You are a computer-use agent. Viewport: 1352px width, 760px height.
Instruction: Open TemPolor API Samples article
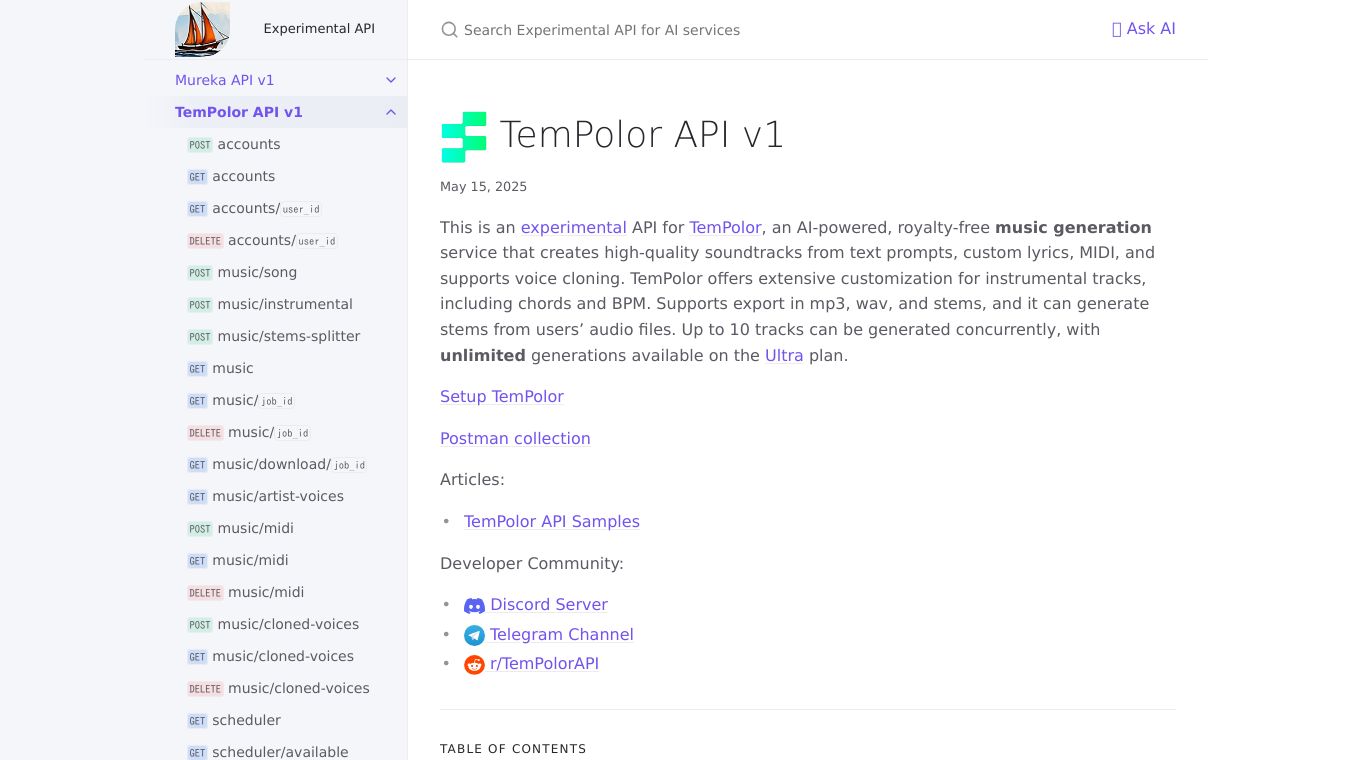(x=552, y=522)
